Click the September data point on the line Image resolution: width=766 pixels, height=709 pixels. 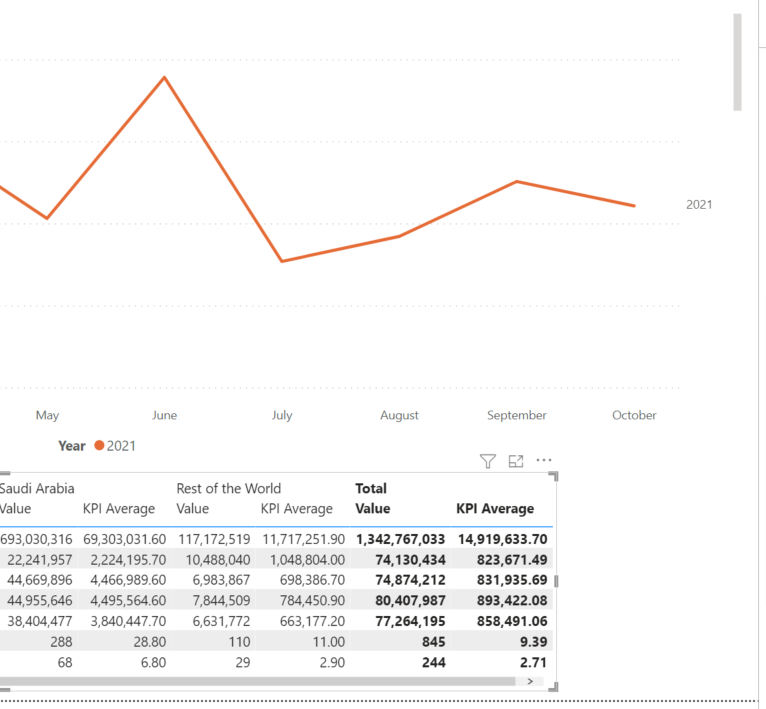coord(517,182)
